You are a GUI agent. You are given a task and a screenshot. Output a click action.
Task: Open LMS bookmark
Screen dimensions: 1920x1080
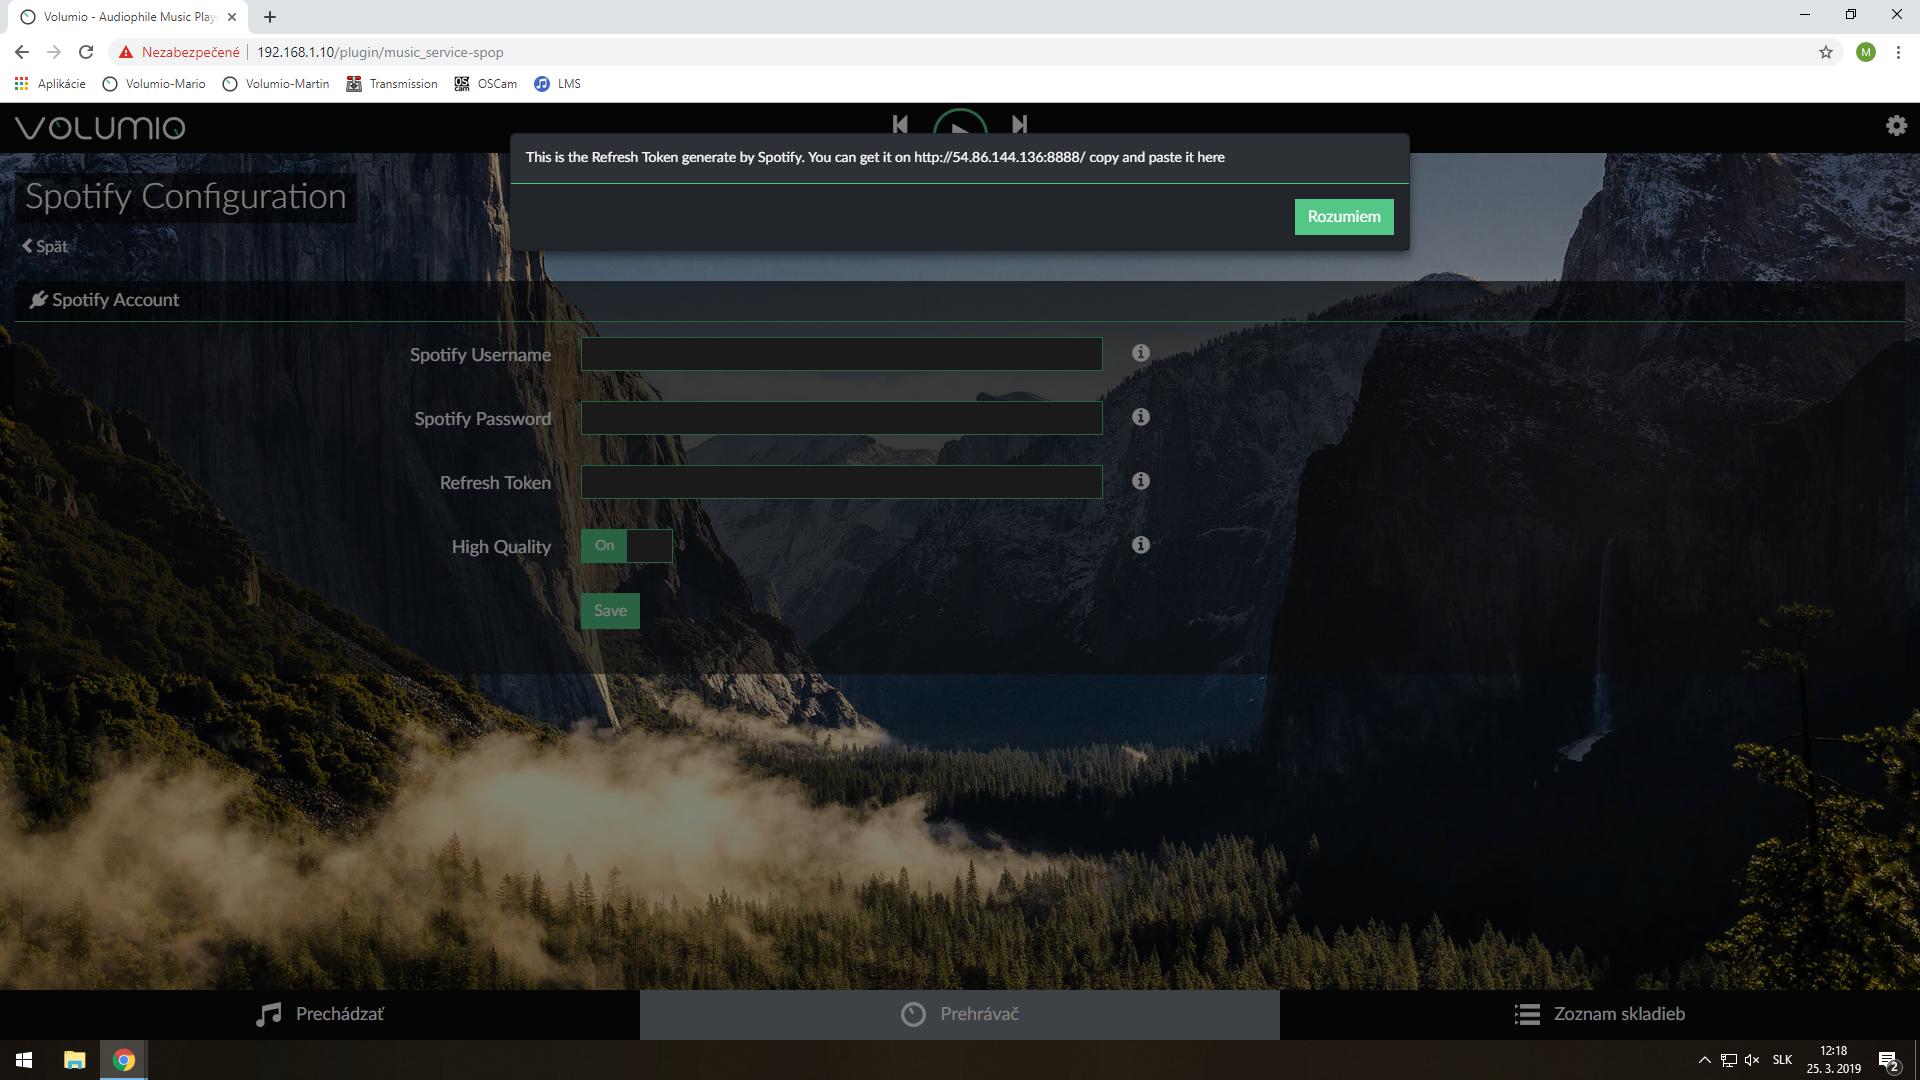[557, 84]
